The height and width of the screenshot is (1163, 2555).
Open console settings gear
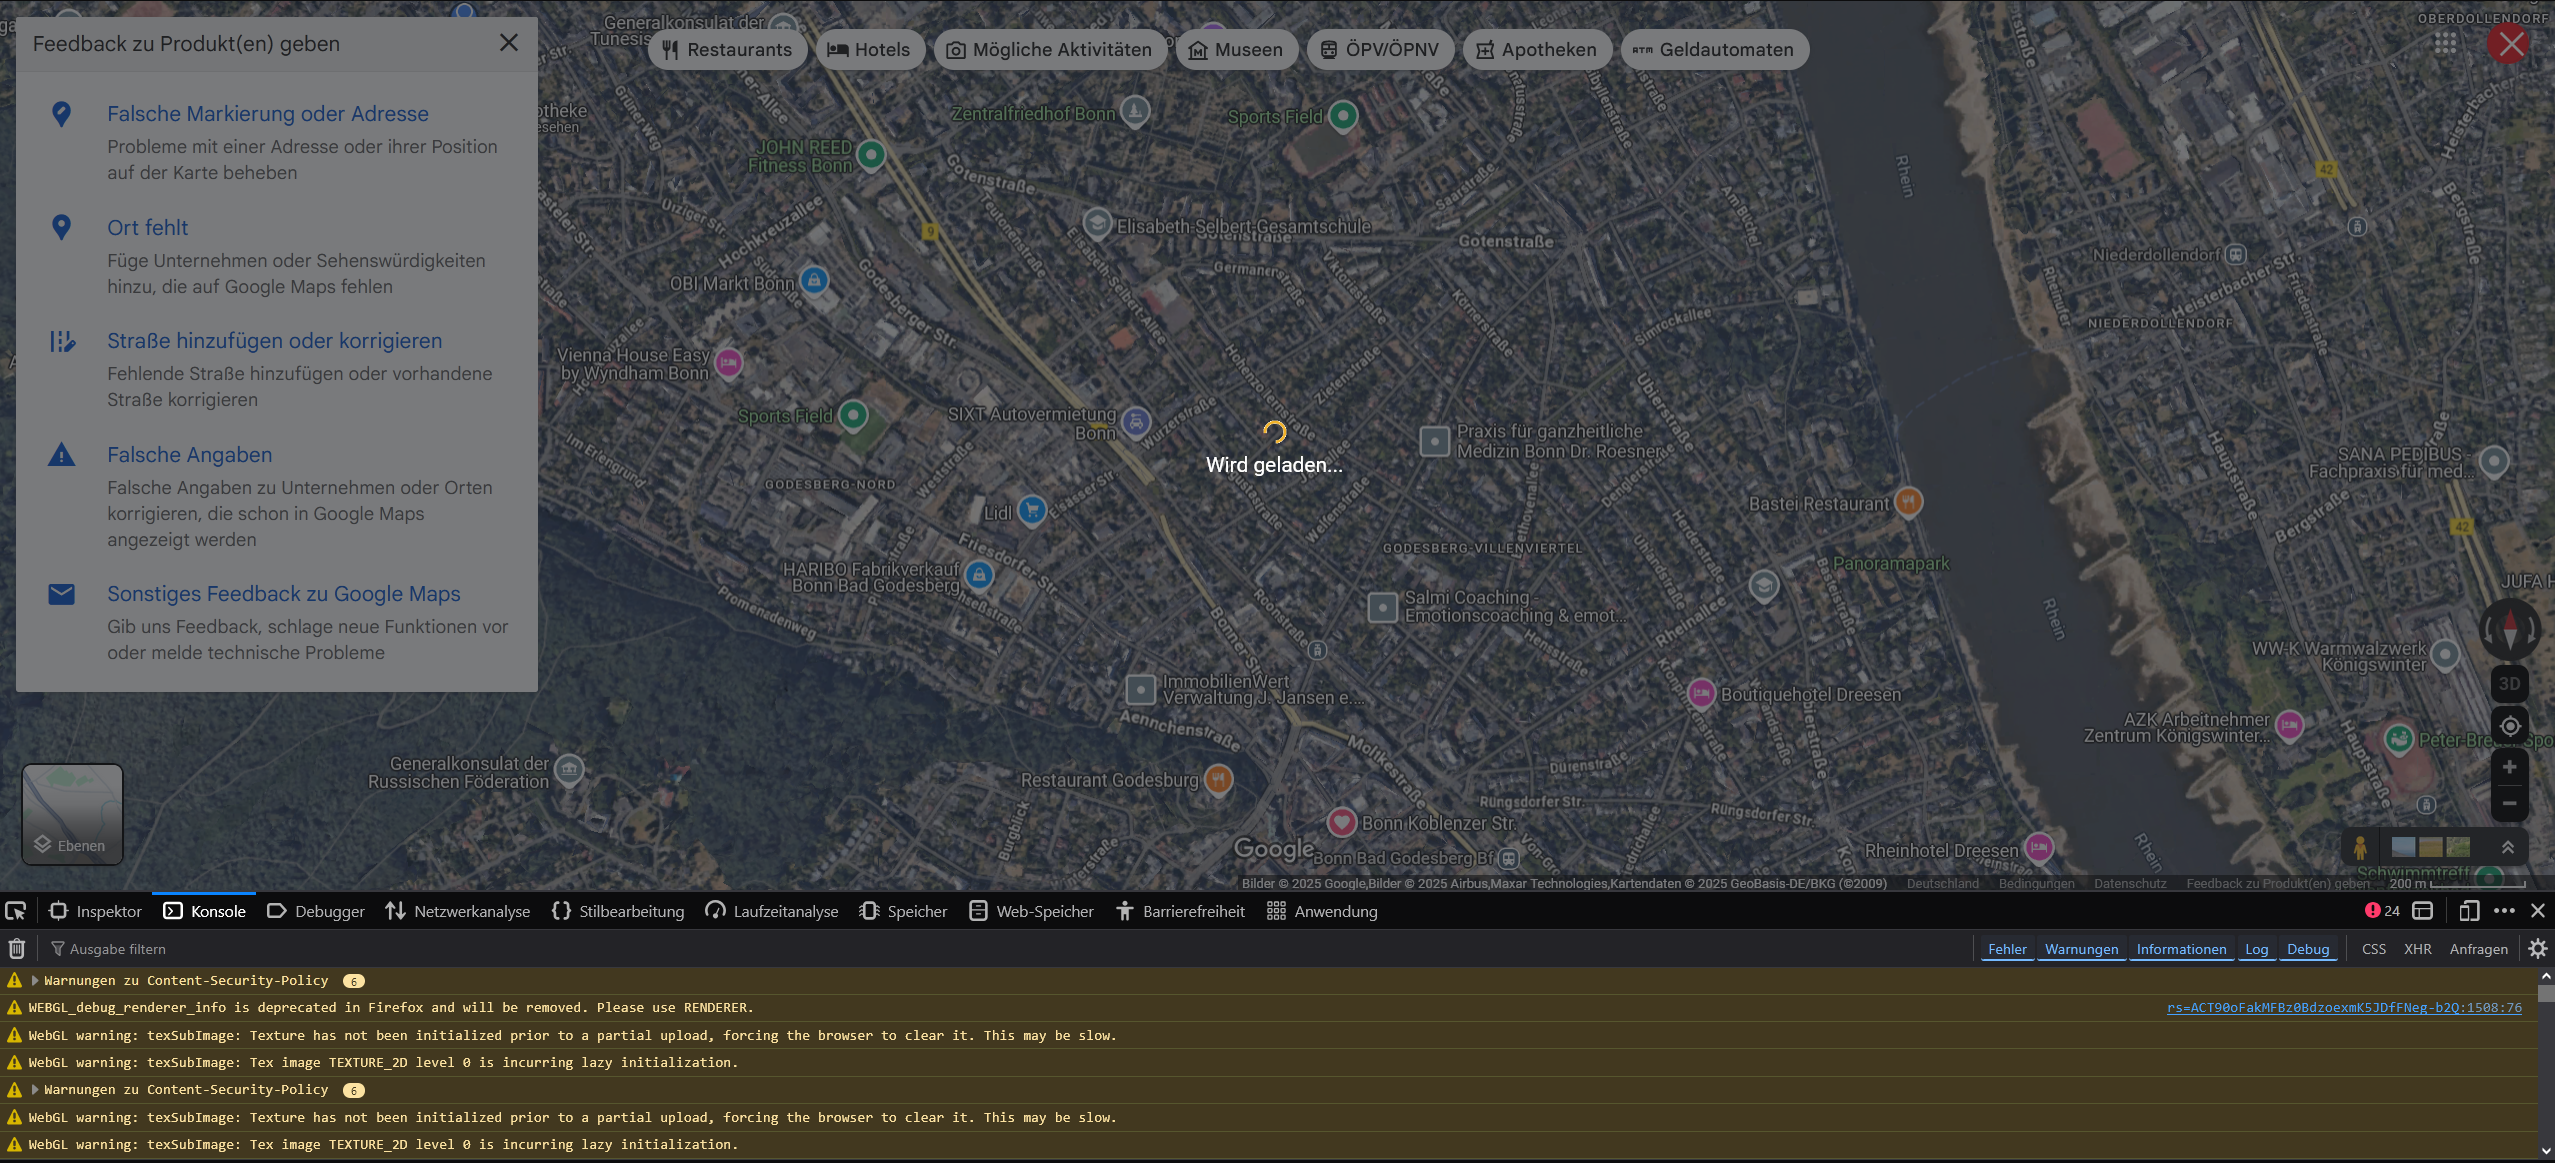pos(2537,949)
